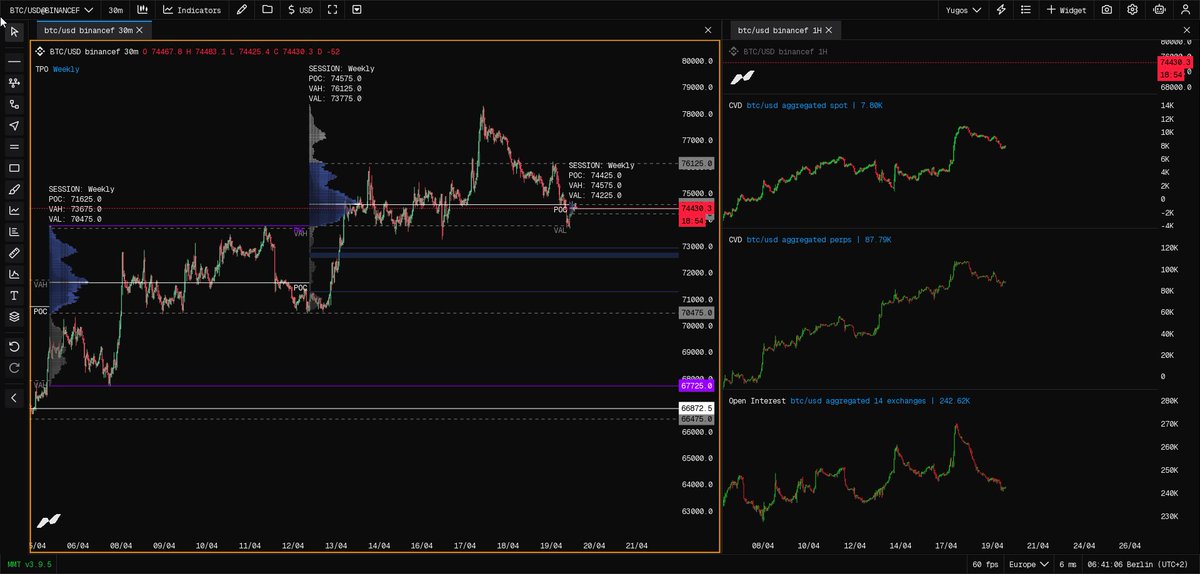
Task: Select the path node drawing tool
Action: click(x=14, y=104)
